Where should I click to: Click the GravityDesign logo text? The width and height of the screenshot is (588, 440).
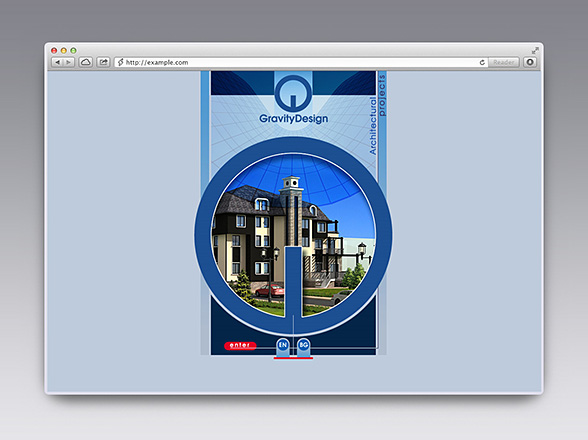[x=294, y=119]
